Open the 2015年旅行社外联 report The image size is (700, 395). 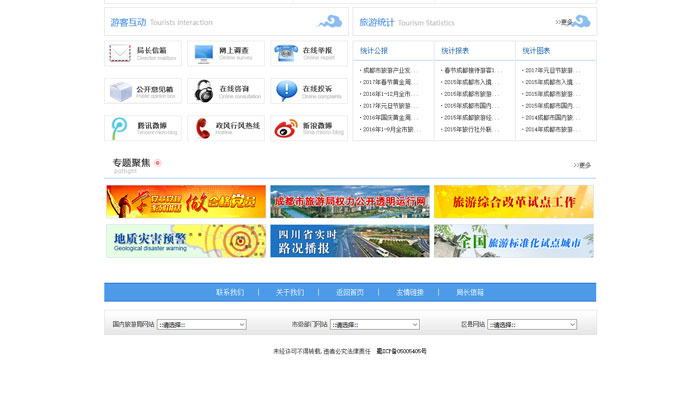tap(471, 129)
